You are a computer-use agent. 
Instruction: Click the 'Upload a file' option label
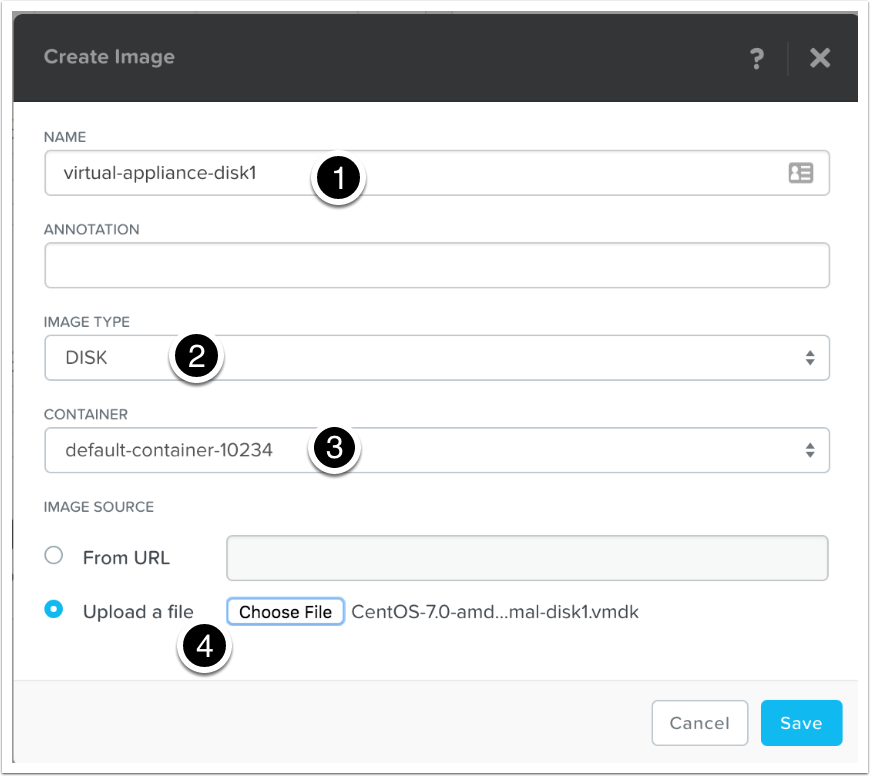point(138,612)
